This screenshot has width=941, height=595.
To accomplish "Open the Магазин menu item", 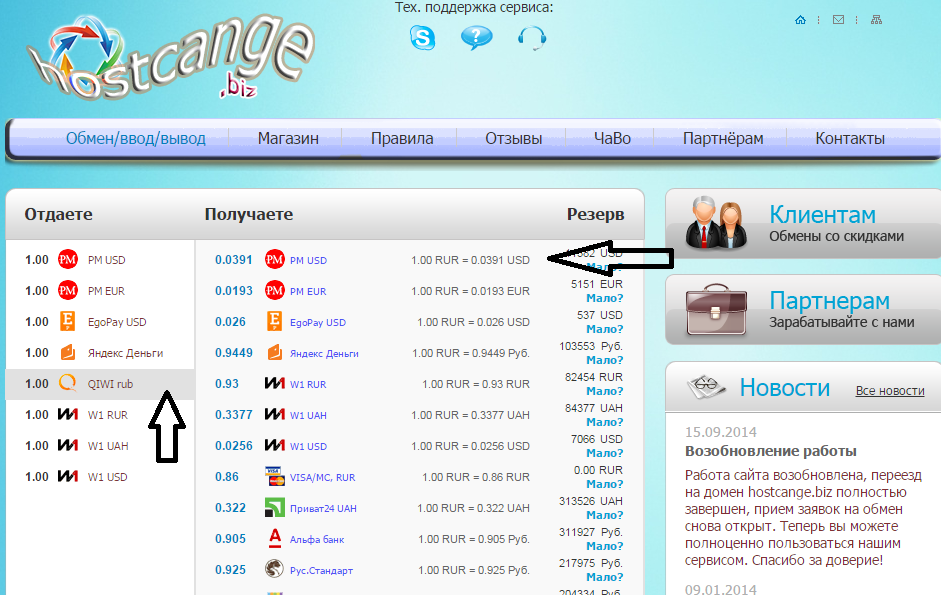I will click(288, 139).
